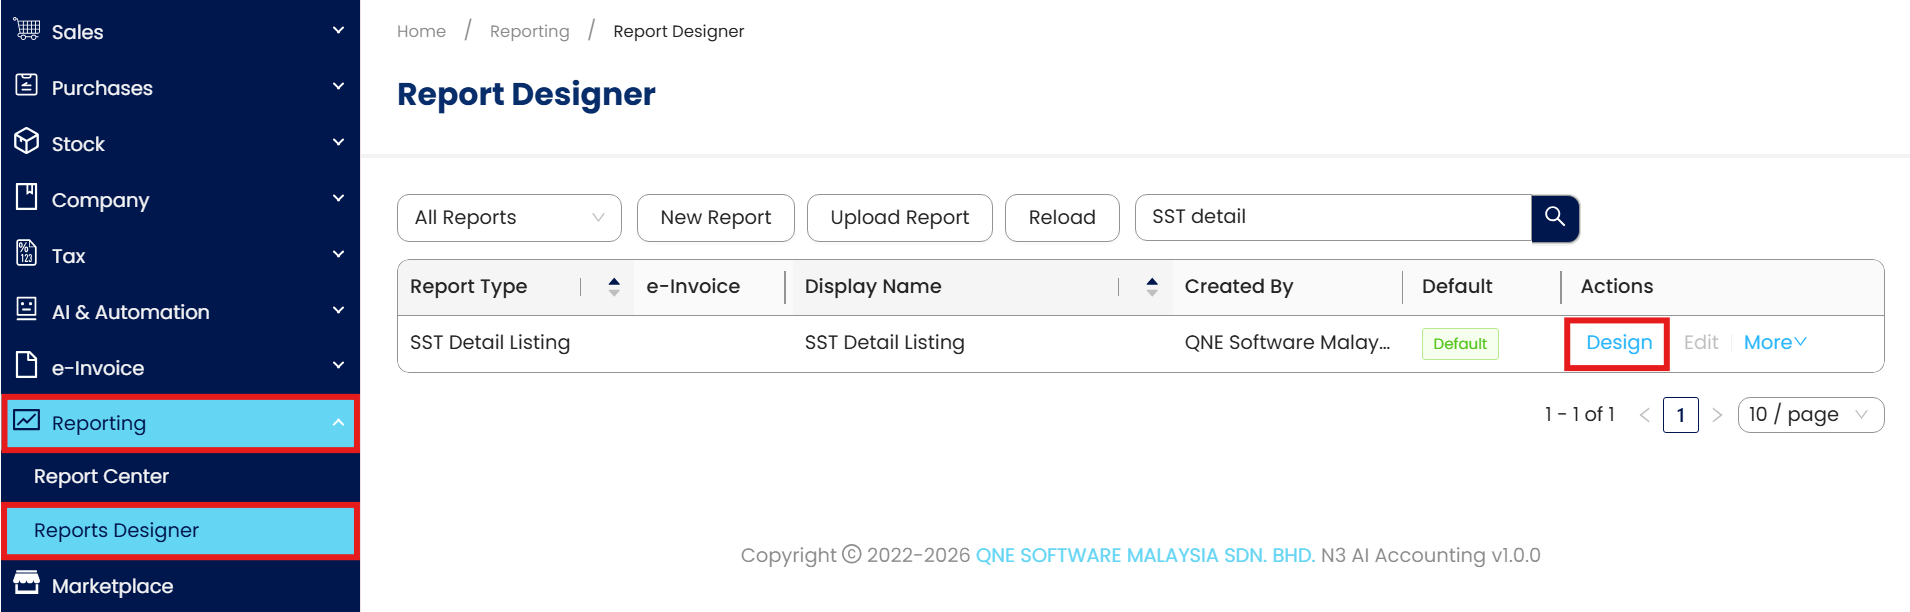Open the All Reports filter dropdown
The height and width of the screenshot is (612, 1910).
coord(509,218)
